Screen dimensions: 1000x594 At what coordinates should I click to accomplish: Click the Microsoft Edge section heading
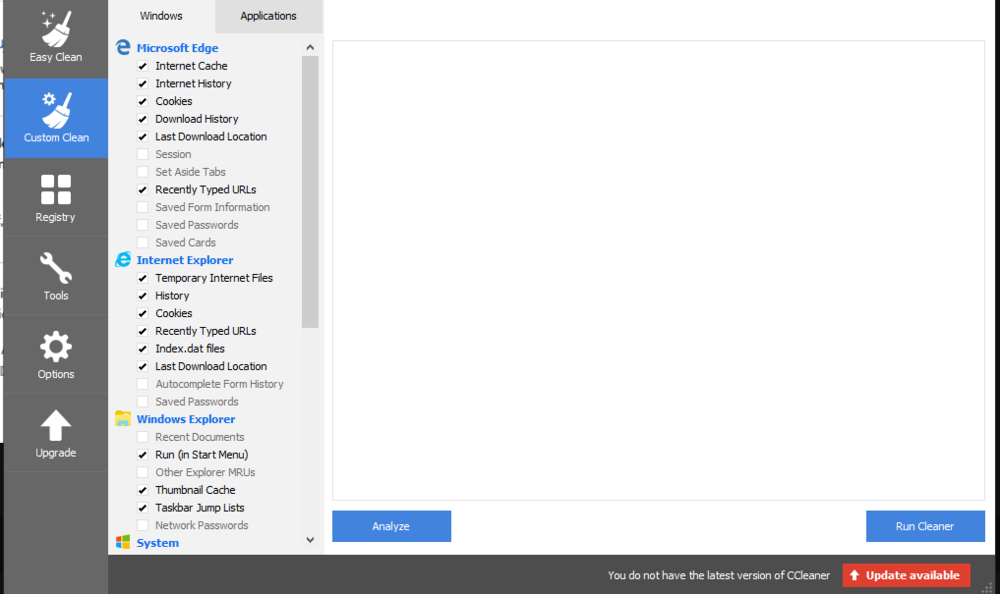coord(177,48)
